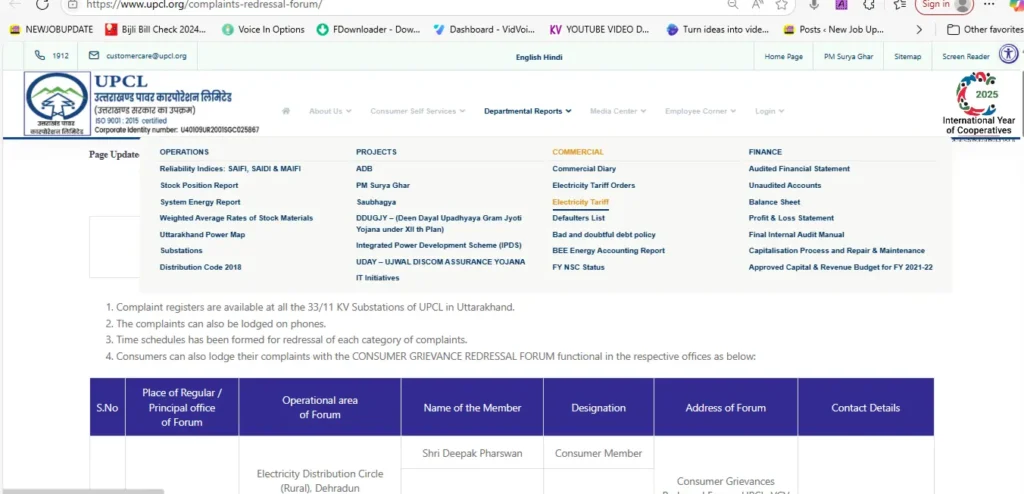Open BEE Energy Accounting Report
This screenshot has width=1024, height=494.
coord(608,251)
